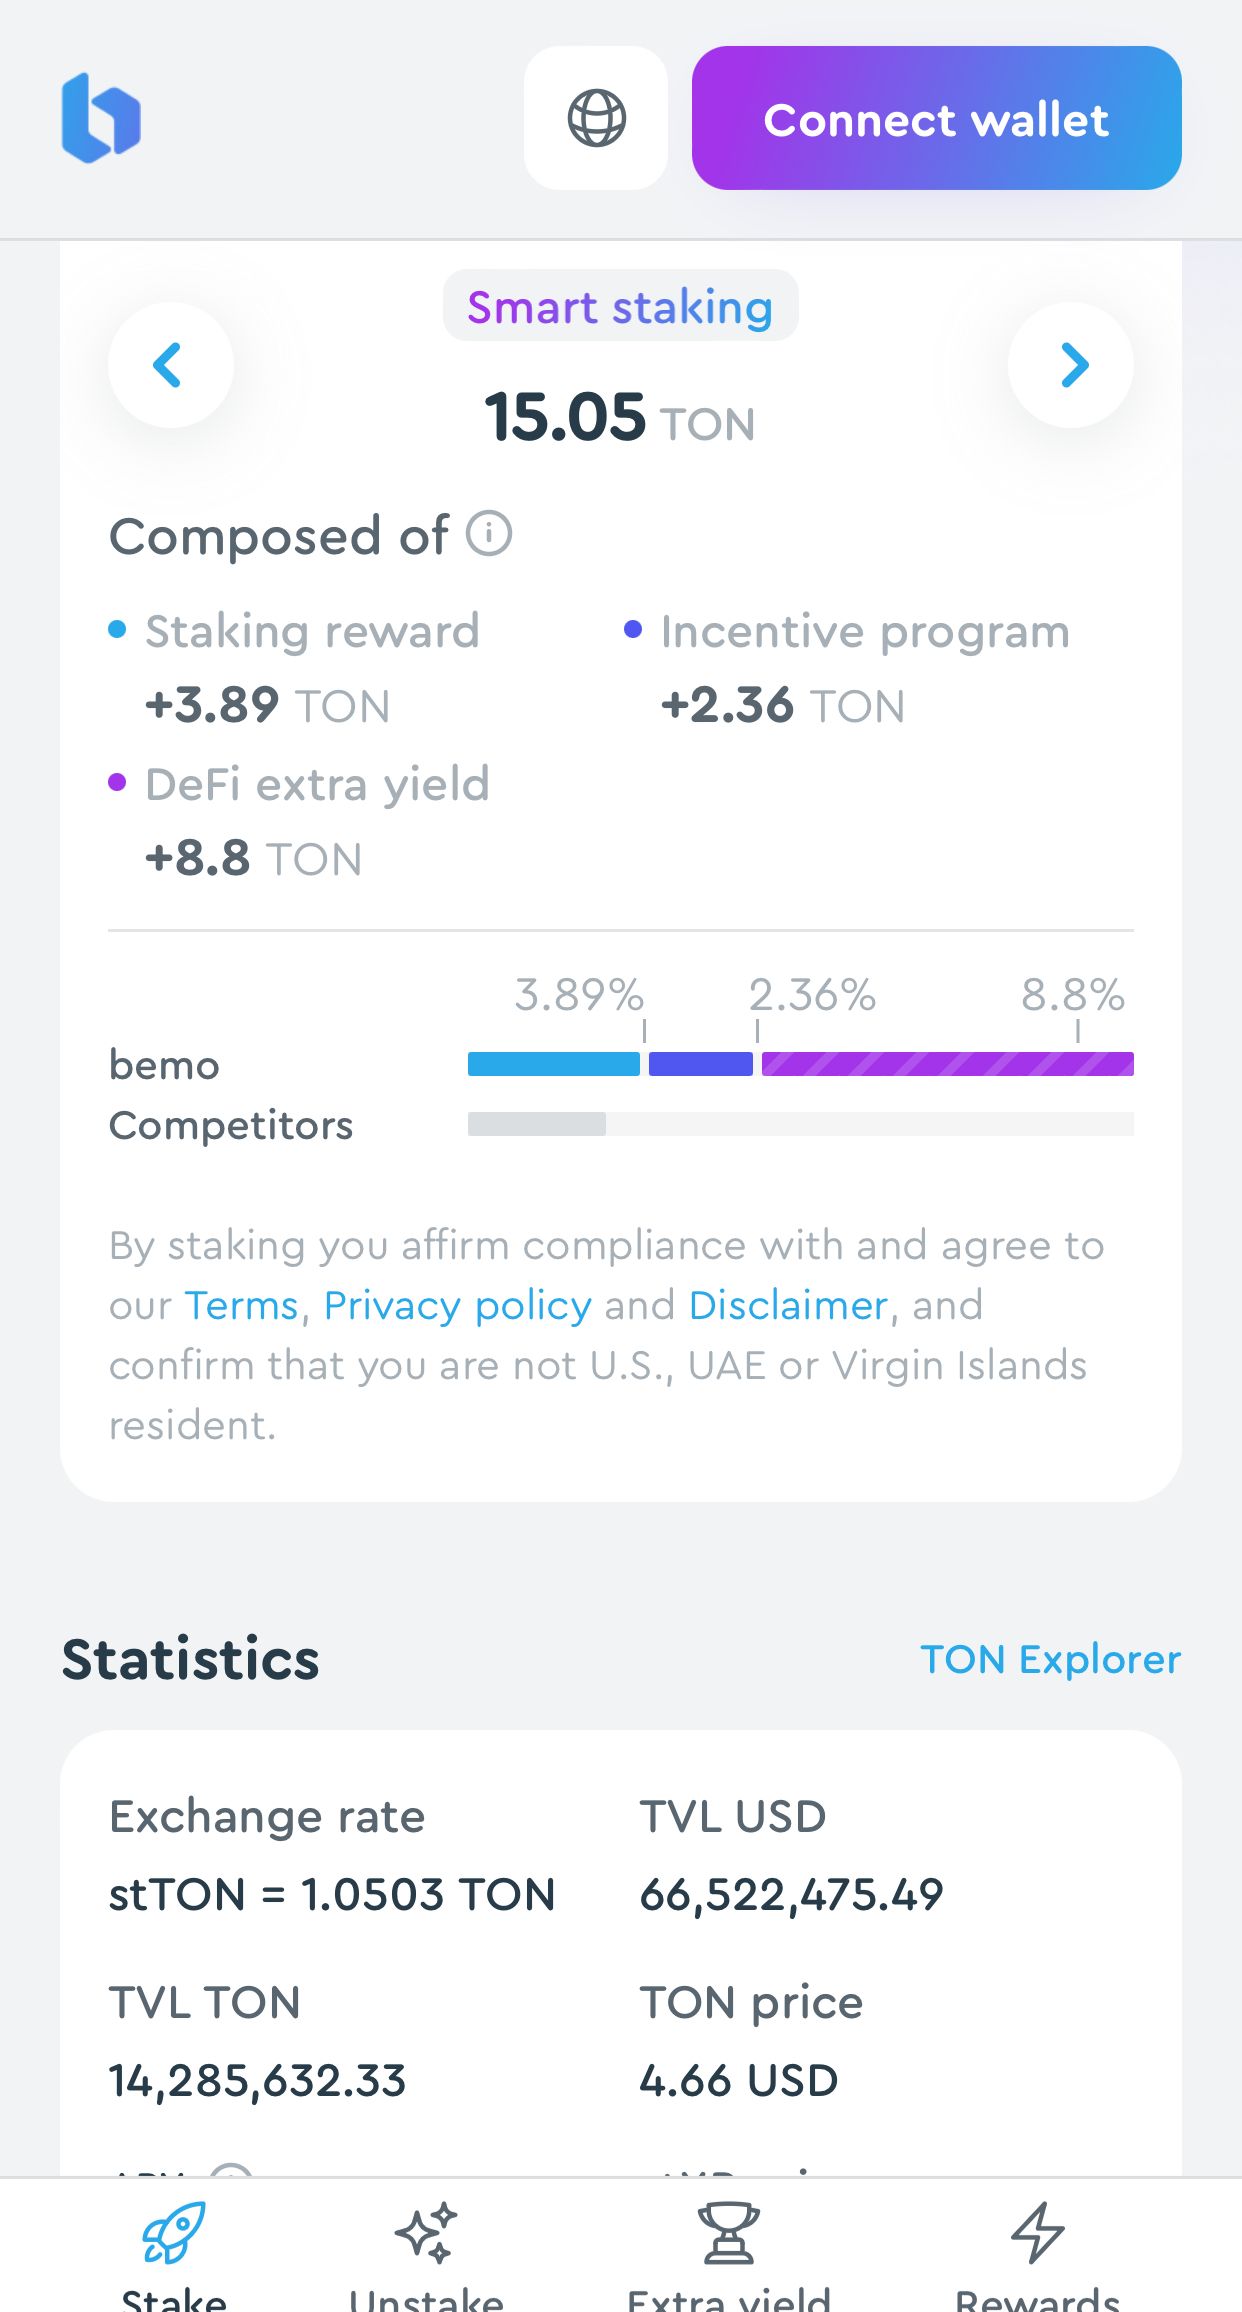Viewport: 1242px width, 2312px height.
Task: Open the language globe selector
Action: pos(596,118)
